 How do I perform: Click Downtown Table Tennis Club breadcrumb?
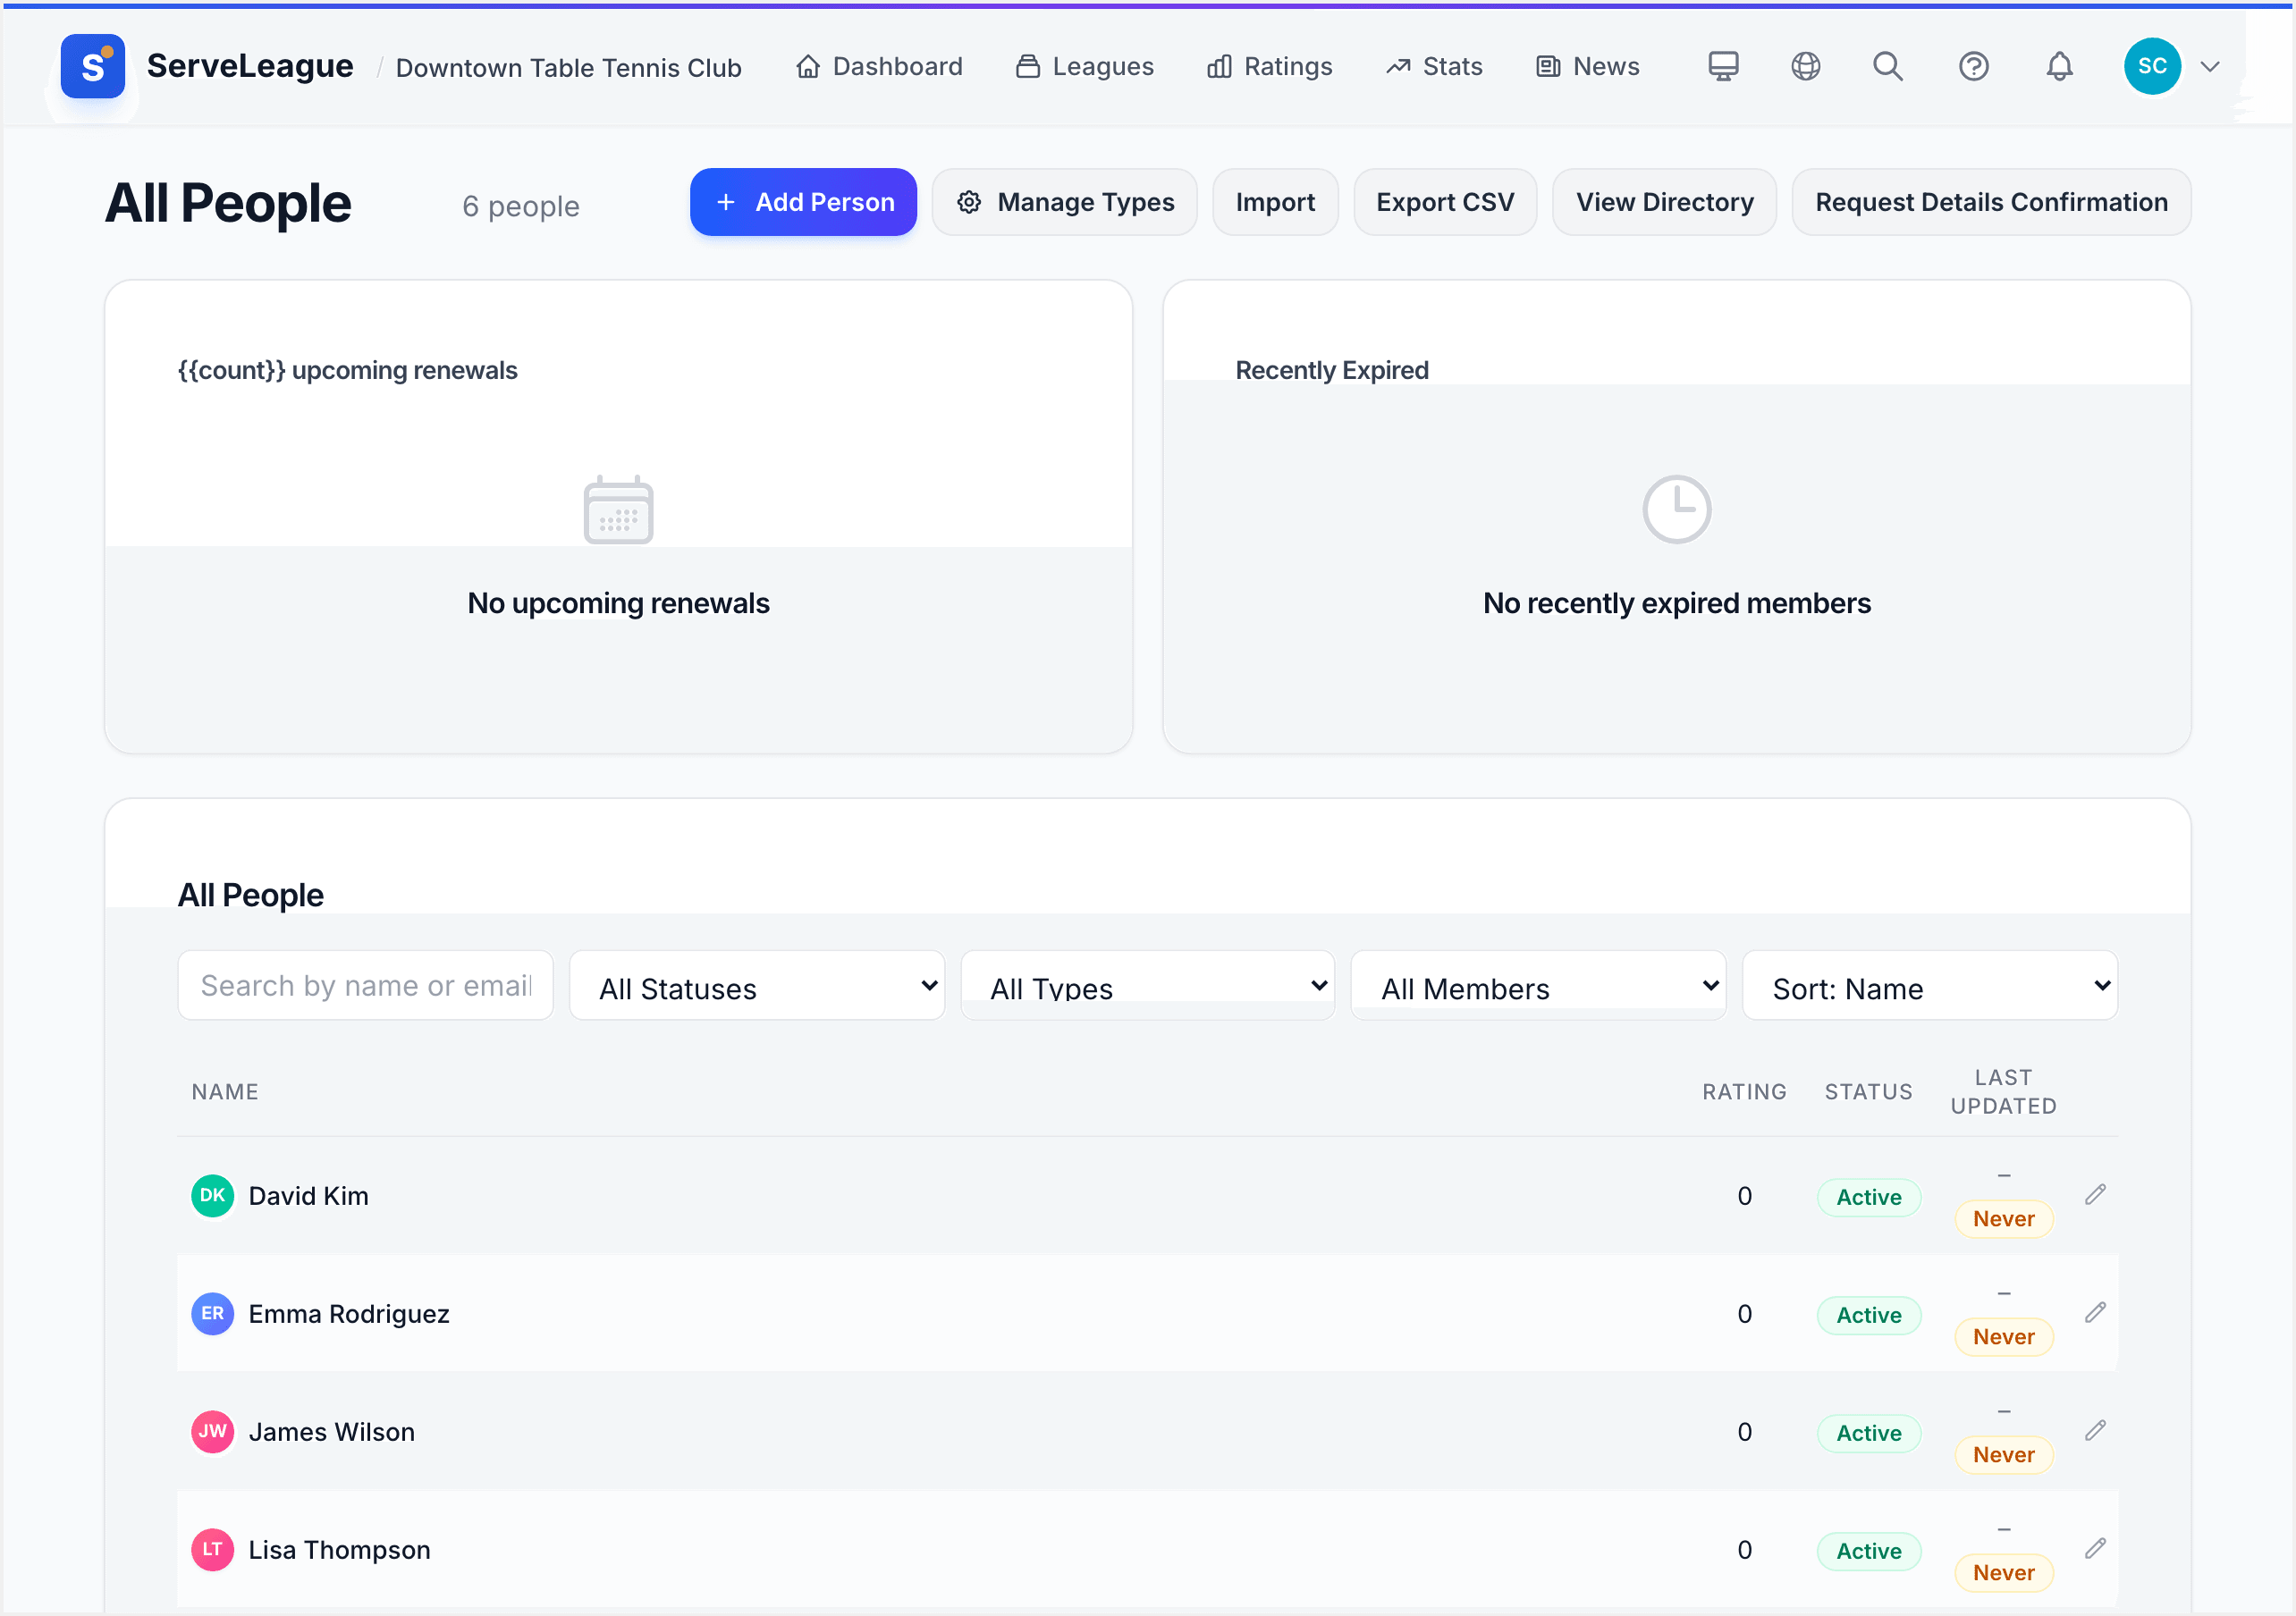pos(569,67)
